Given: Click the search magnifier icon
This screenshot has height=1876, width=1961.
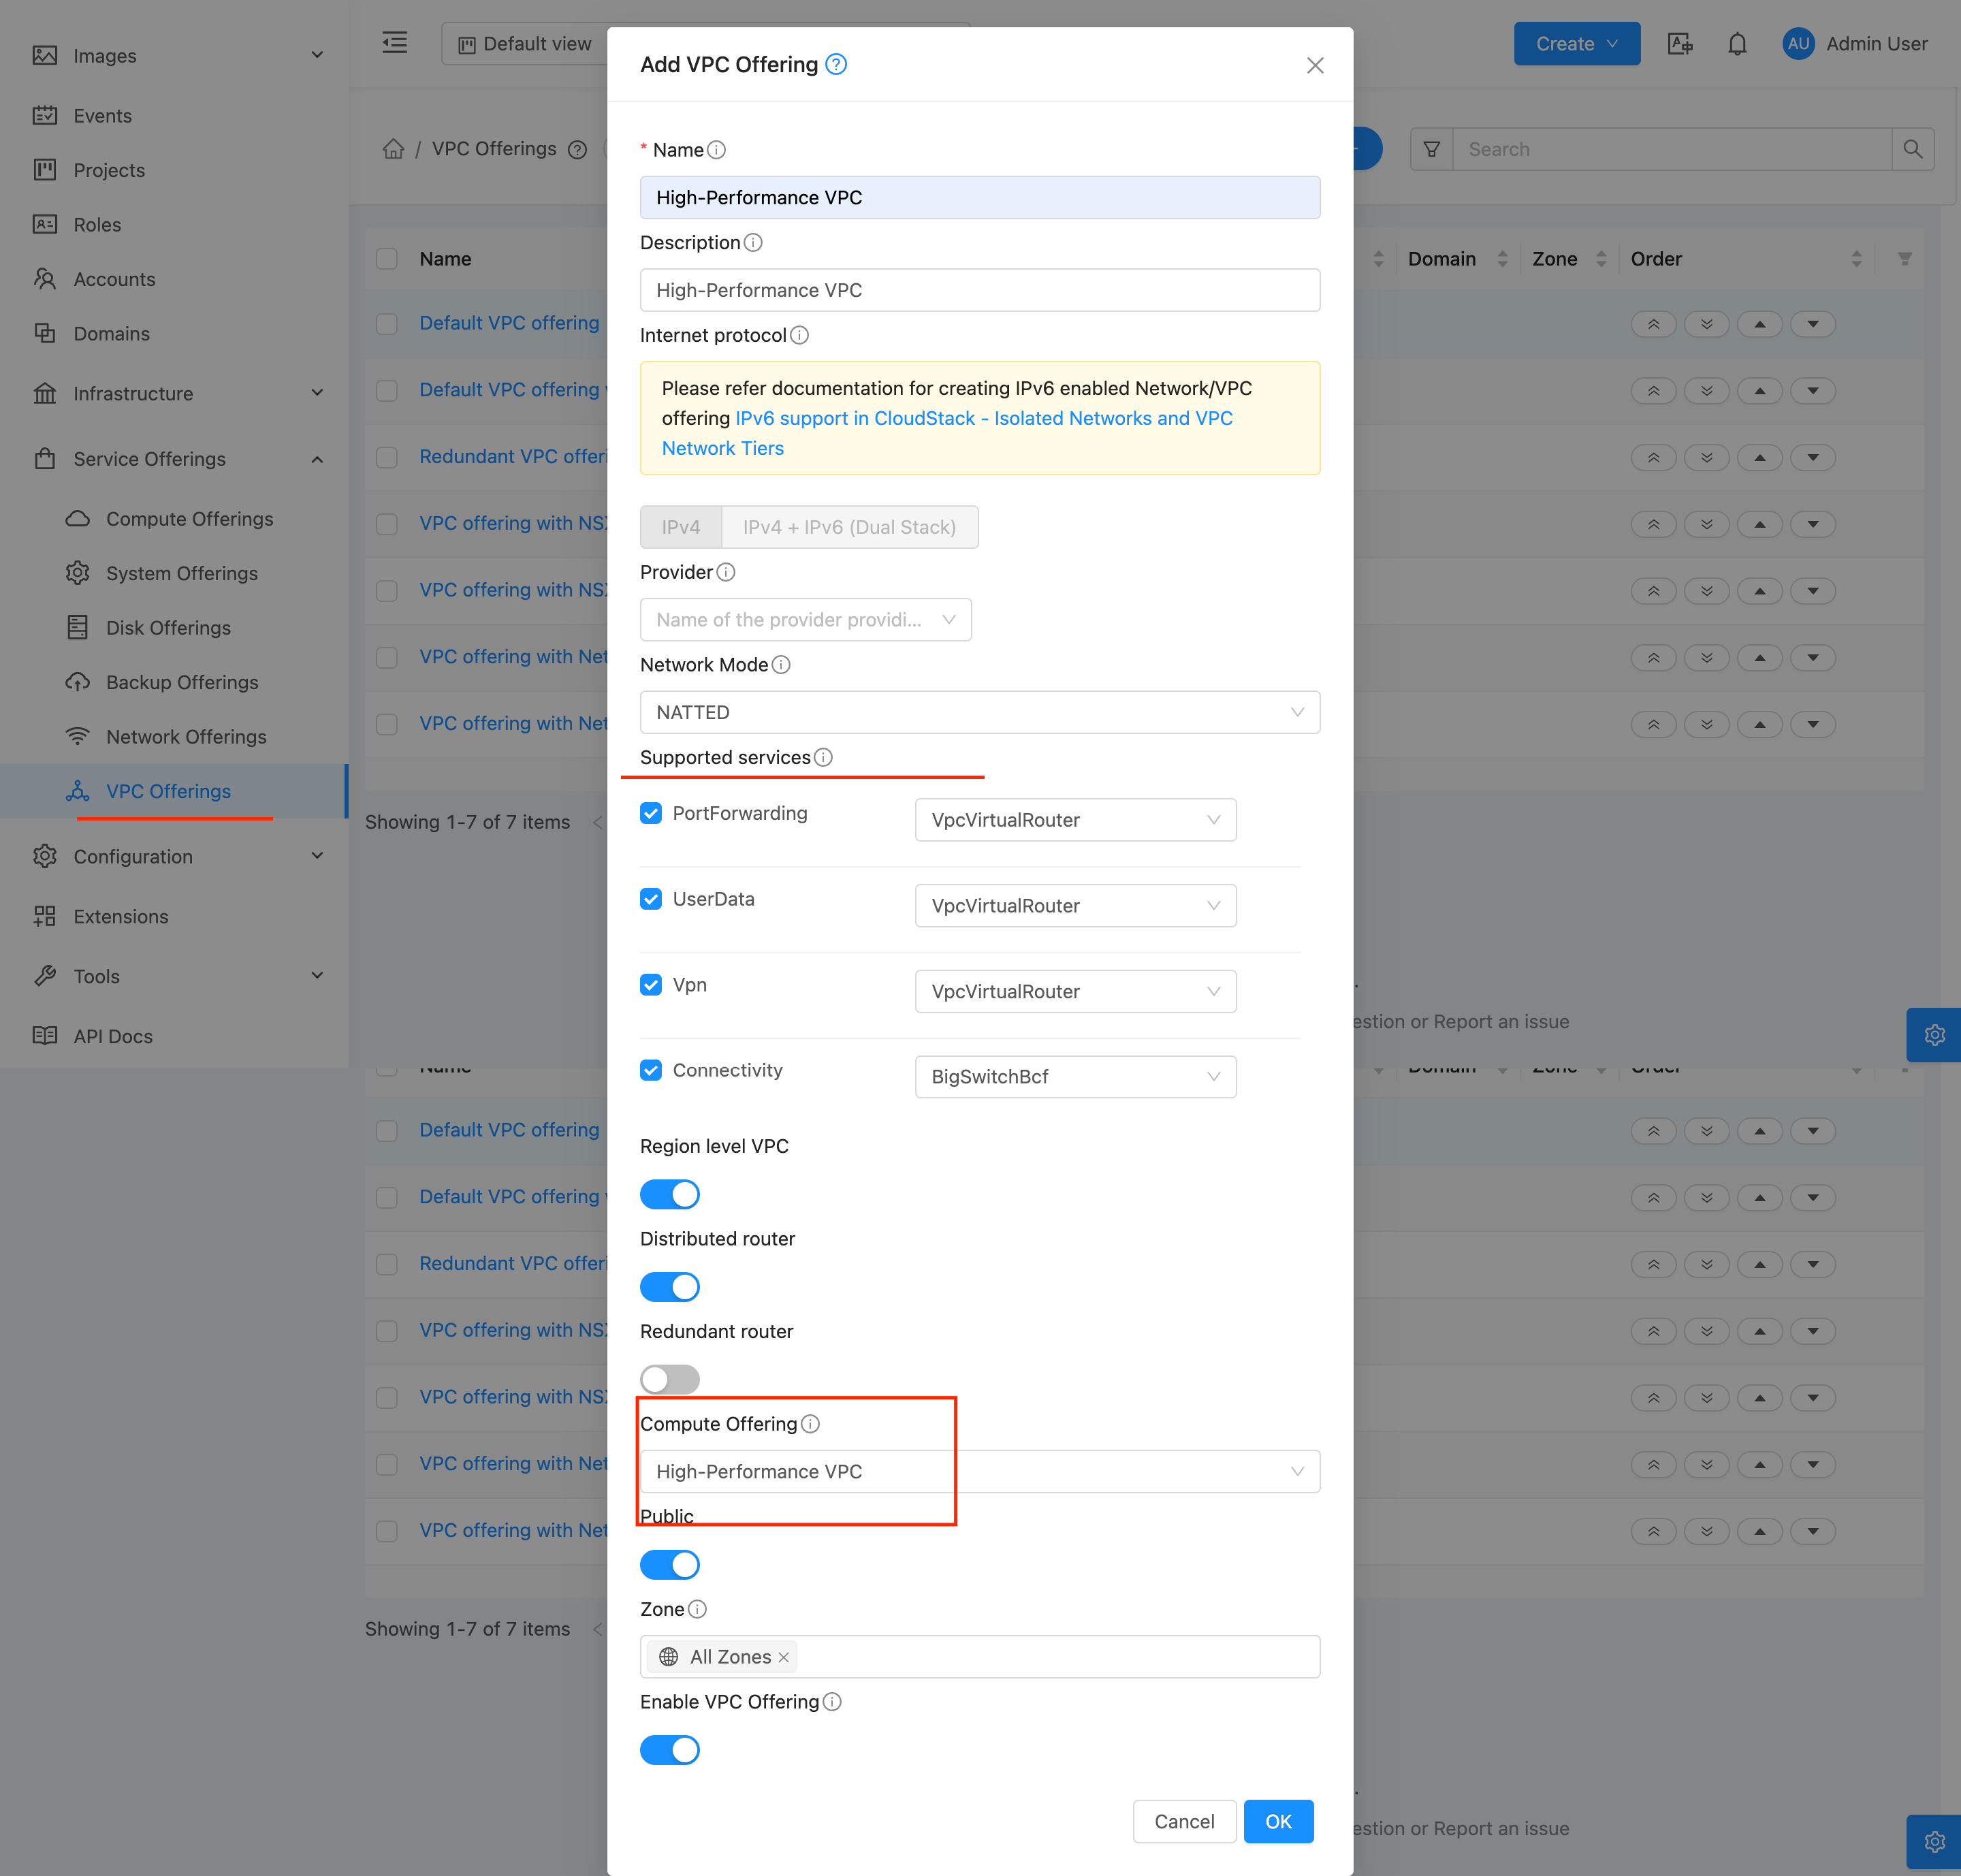Looking at the screenshot, I should click(x=1912, y=149).
